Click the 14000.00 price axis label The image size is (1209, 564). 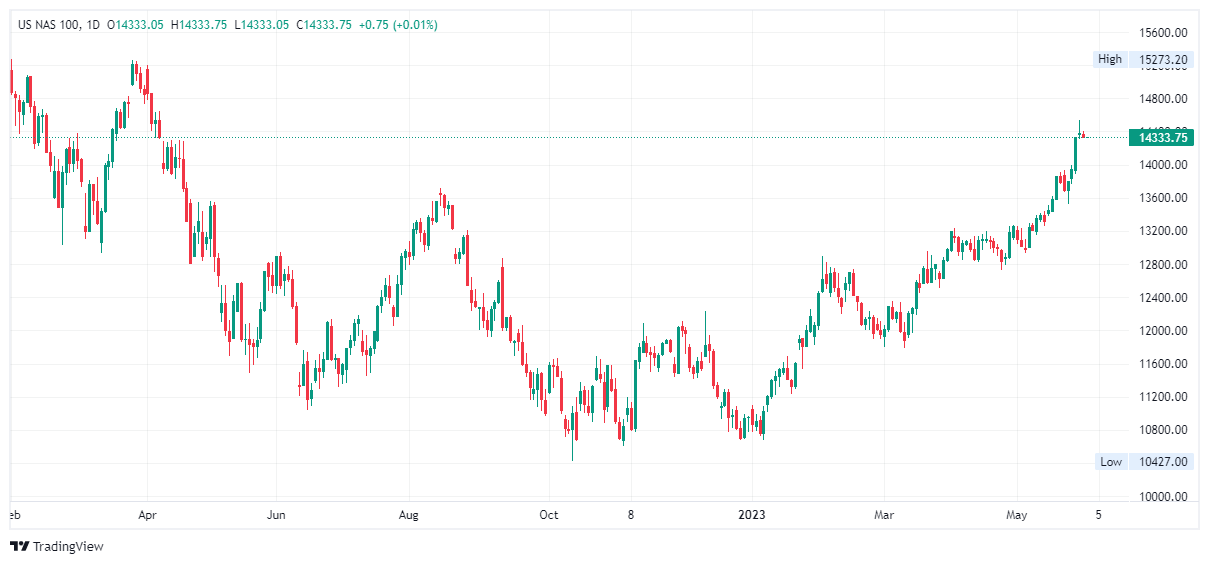(1163, 165)
